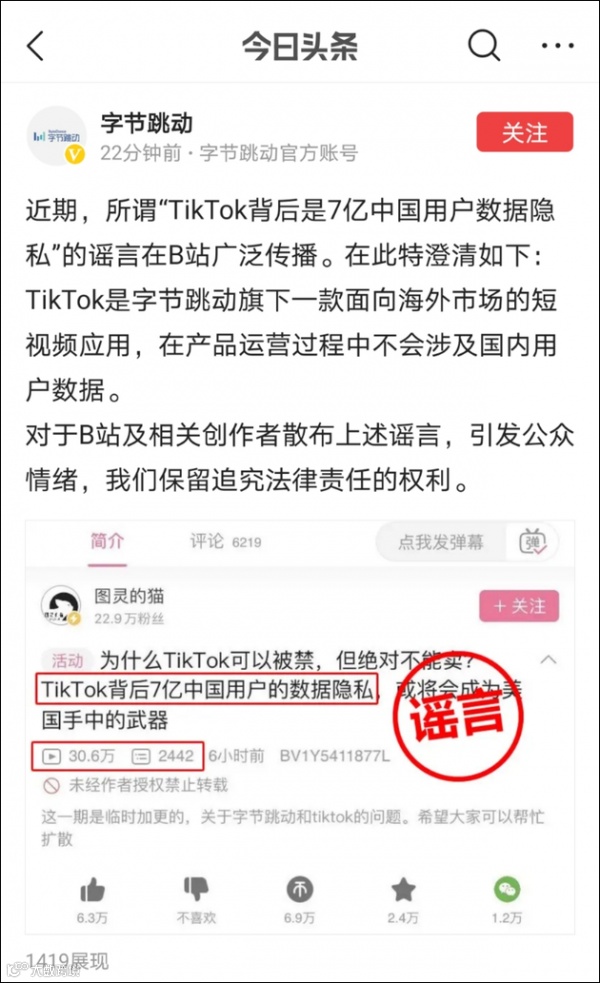600x983 pixels.
Task: Click the 点我发弹幕 input field
Action: pyautogui.click(x=441, y=542)
